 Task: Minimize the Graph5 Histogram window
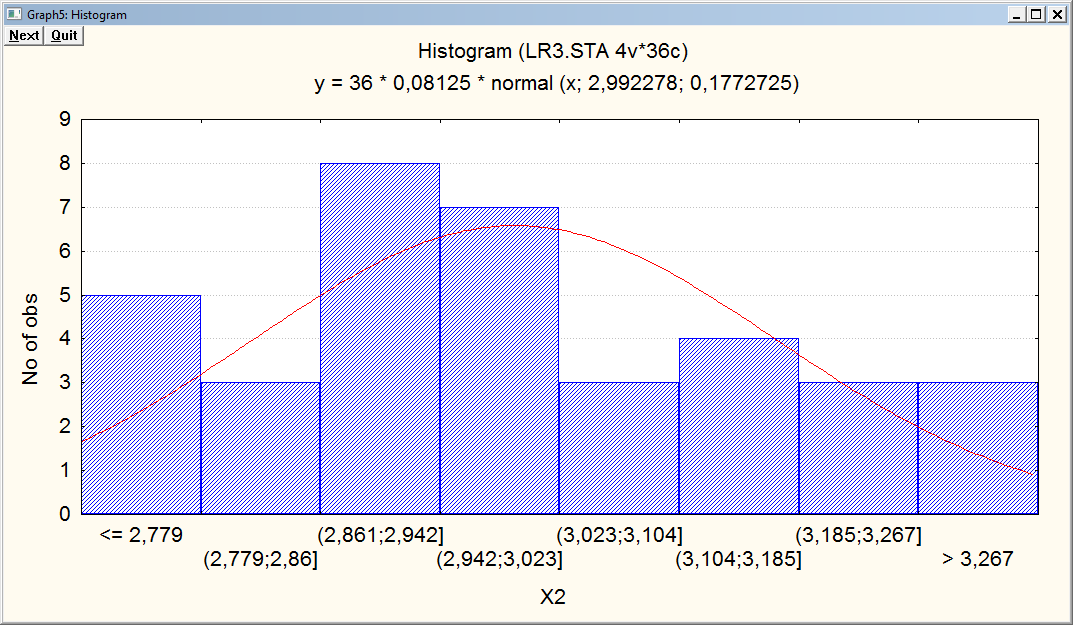1018,14
